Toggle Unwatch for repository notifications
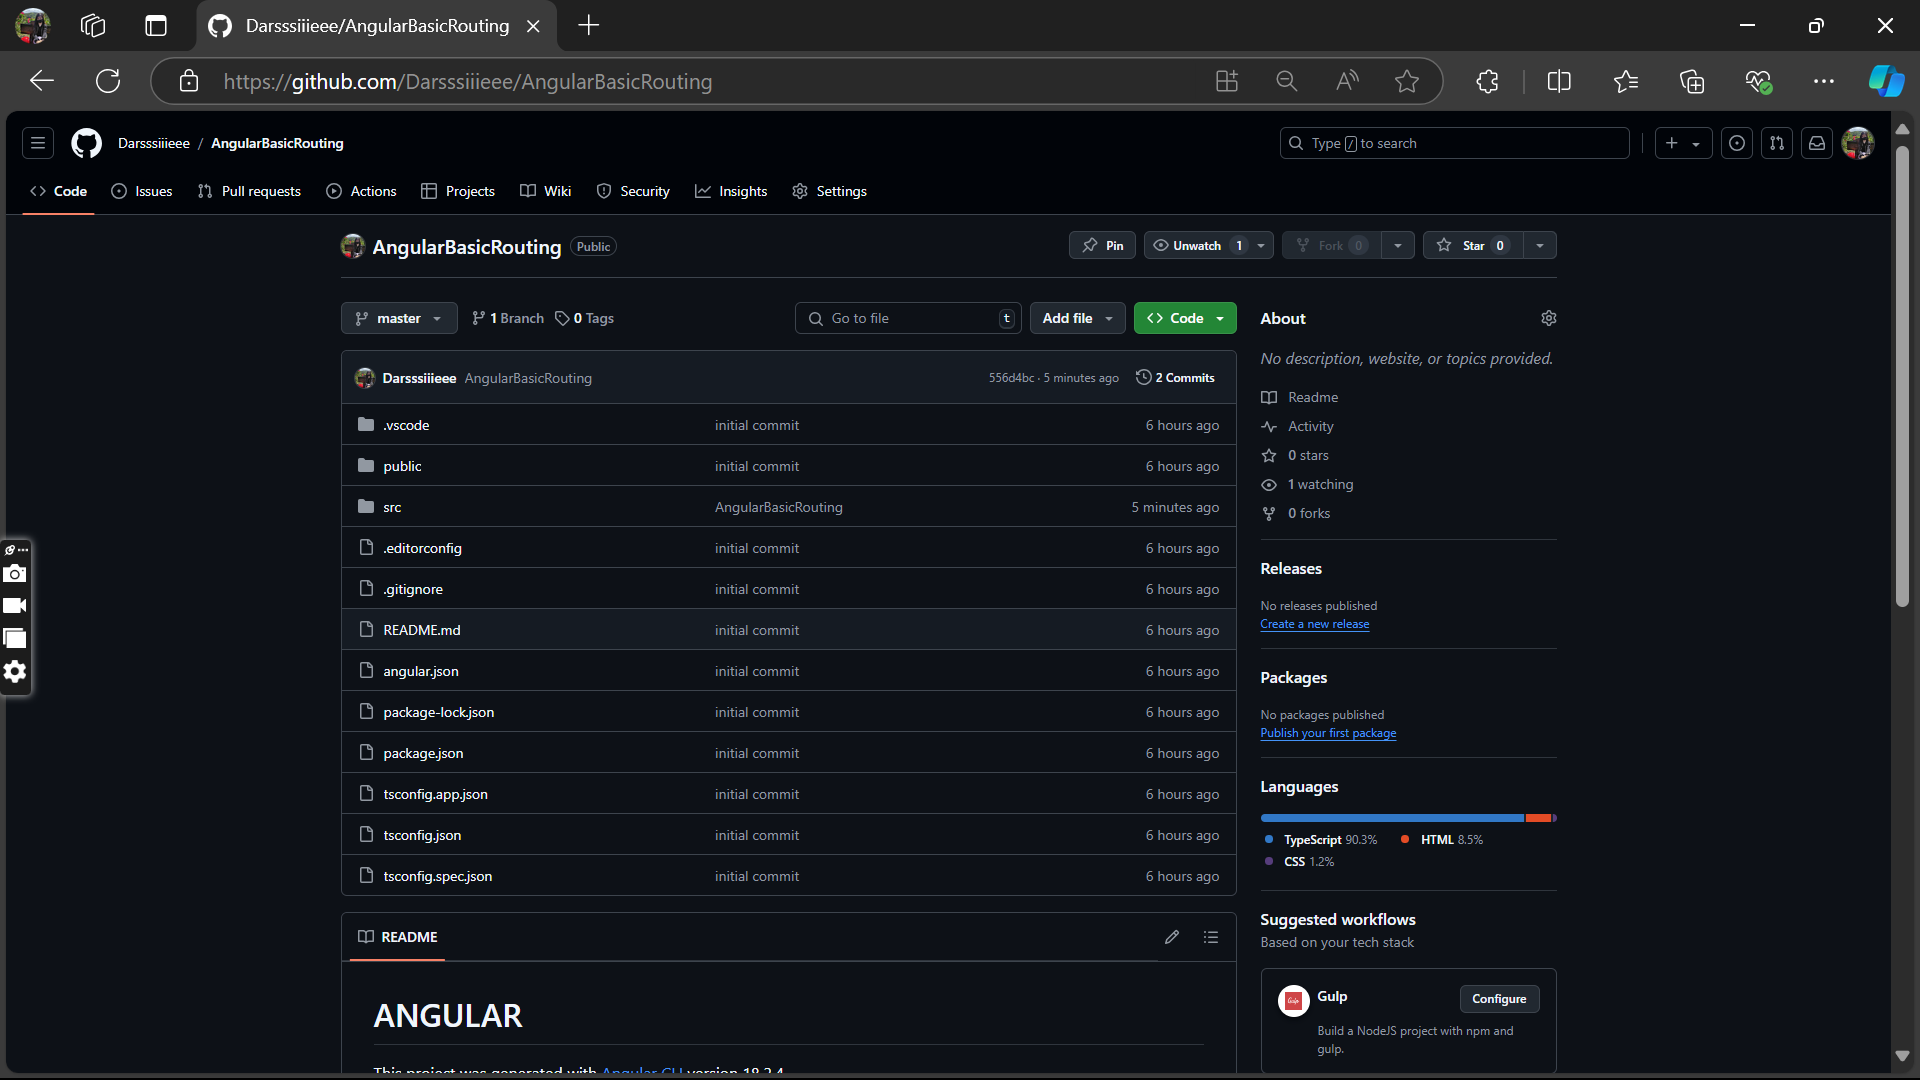The height and width of the screenshot is (1080, 1920). tap(1197, 245)
